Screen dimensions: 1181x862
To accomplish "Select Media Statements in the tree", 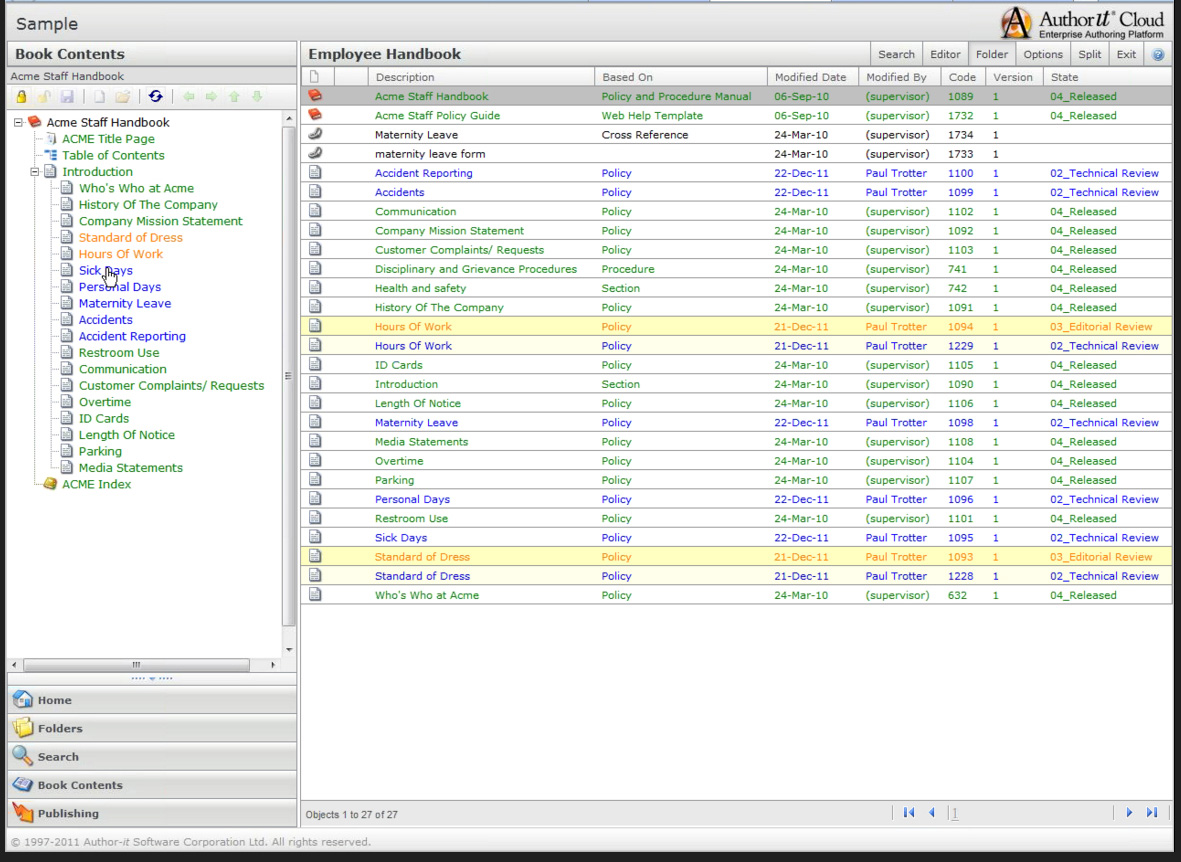I will (x=130, y=468).
